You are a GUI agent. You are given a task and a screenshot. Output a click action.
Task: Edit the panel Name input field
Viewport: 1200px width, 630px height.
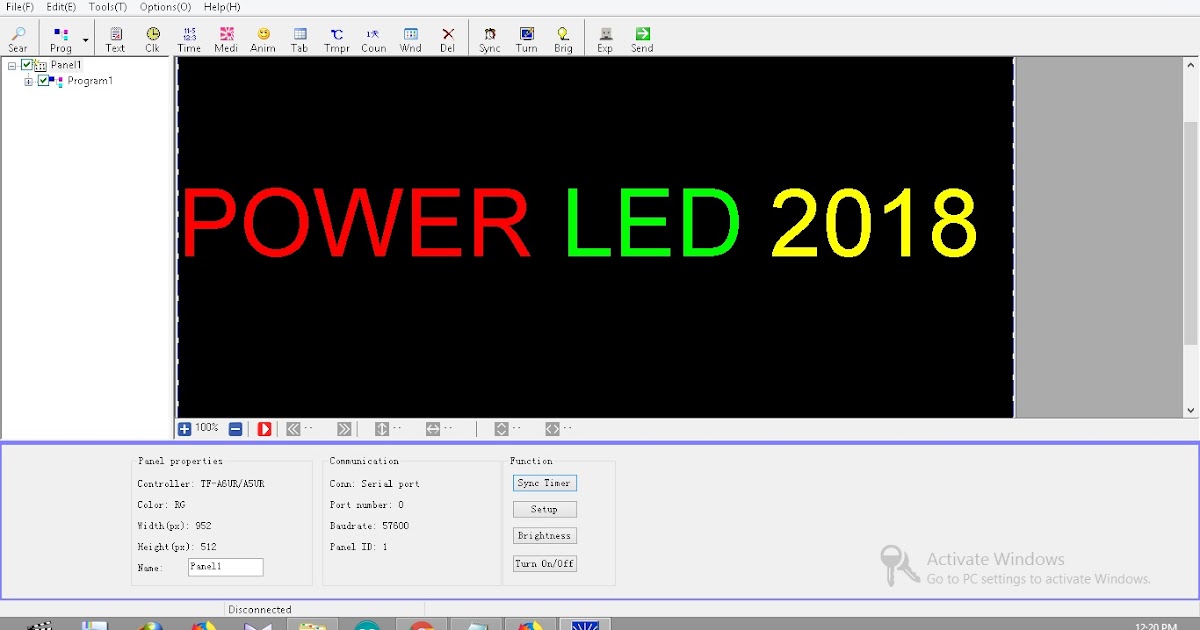[x=225, y=567]
